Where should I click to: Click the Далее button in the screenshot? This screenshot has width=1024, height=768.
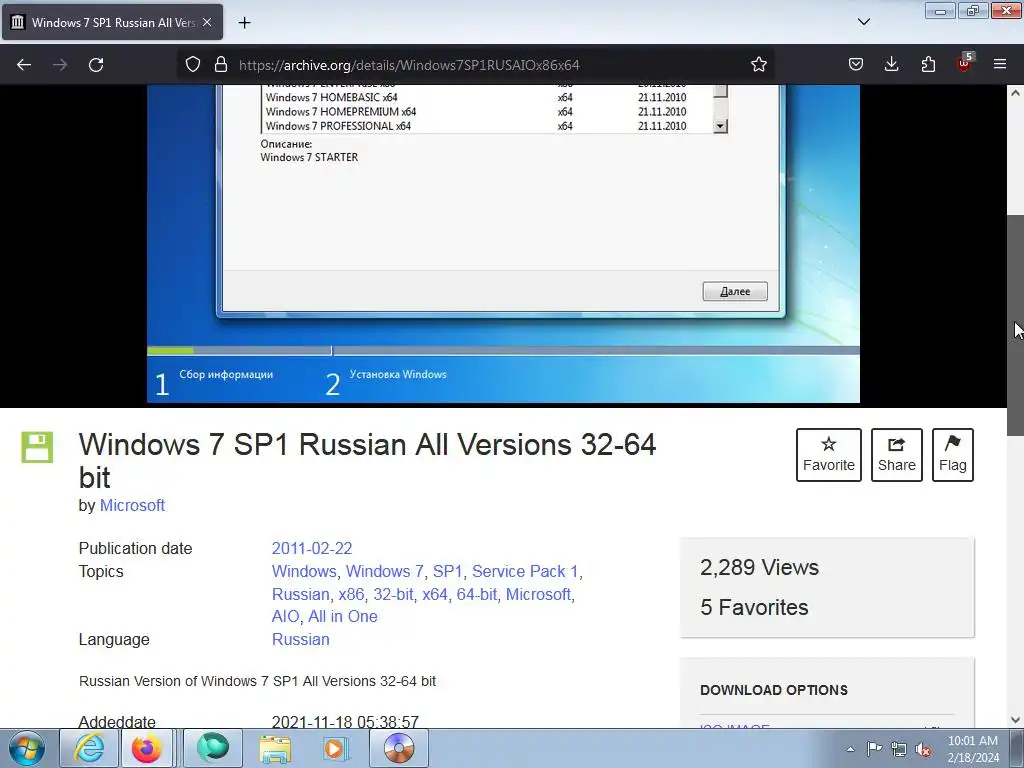pyautogui.click(x=735, y=291)
